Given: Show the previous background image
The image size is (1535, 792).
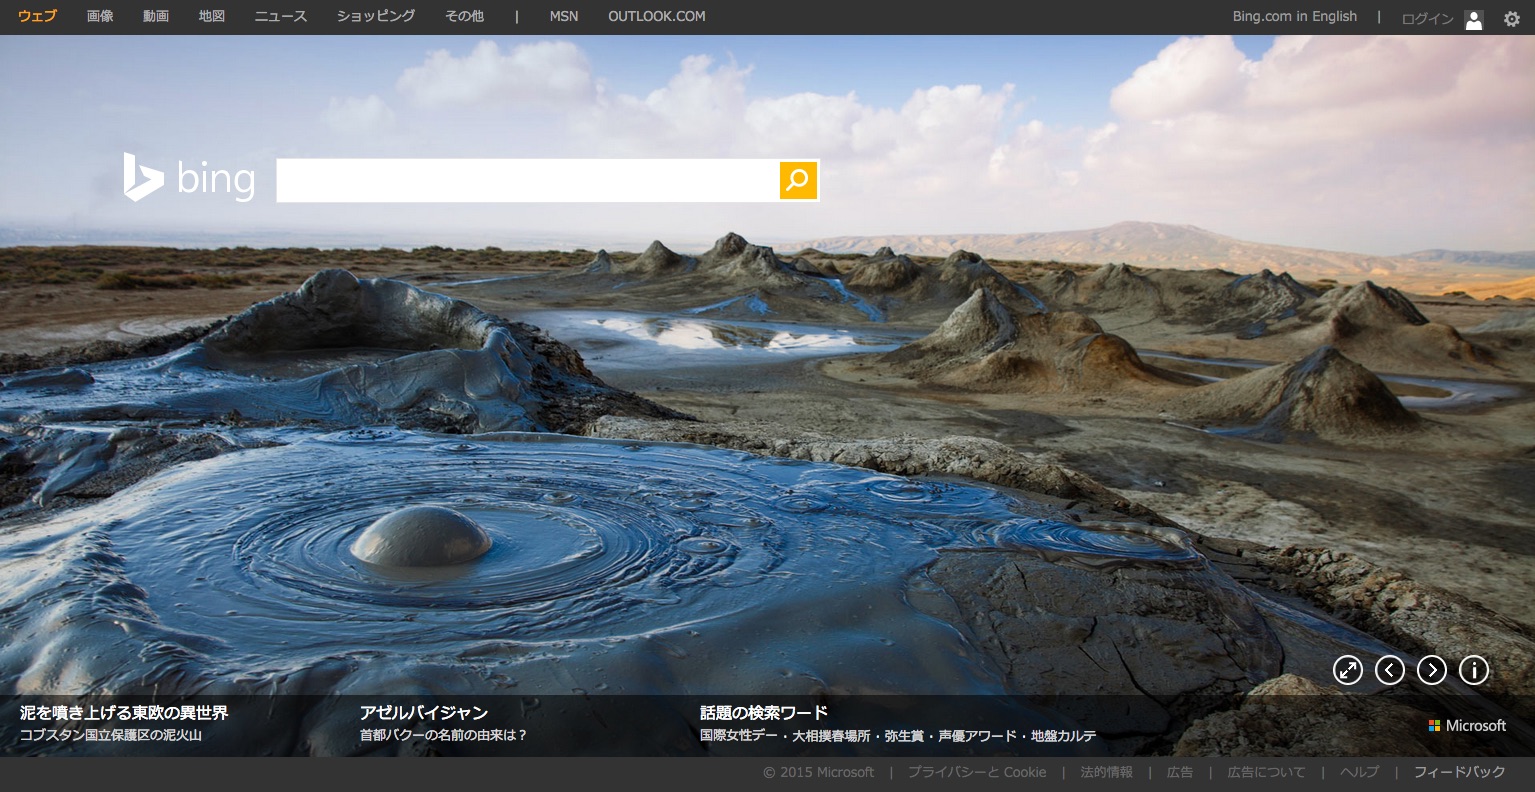Looking at the screenshot, I should point(1389,670).
